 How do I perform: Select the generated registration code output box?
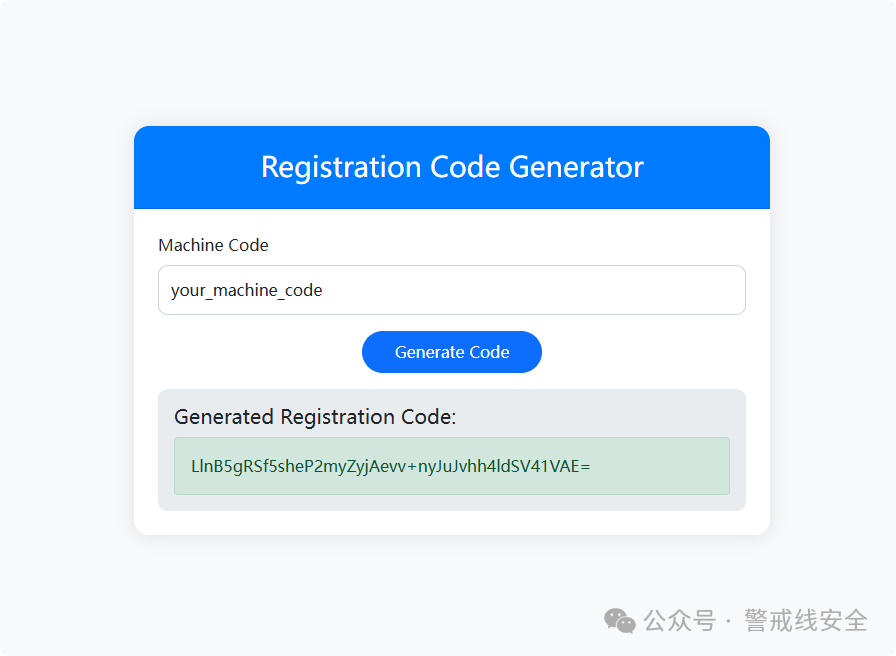[x=451, y=466]
